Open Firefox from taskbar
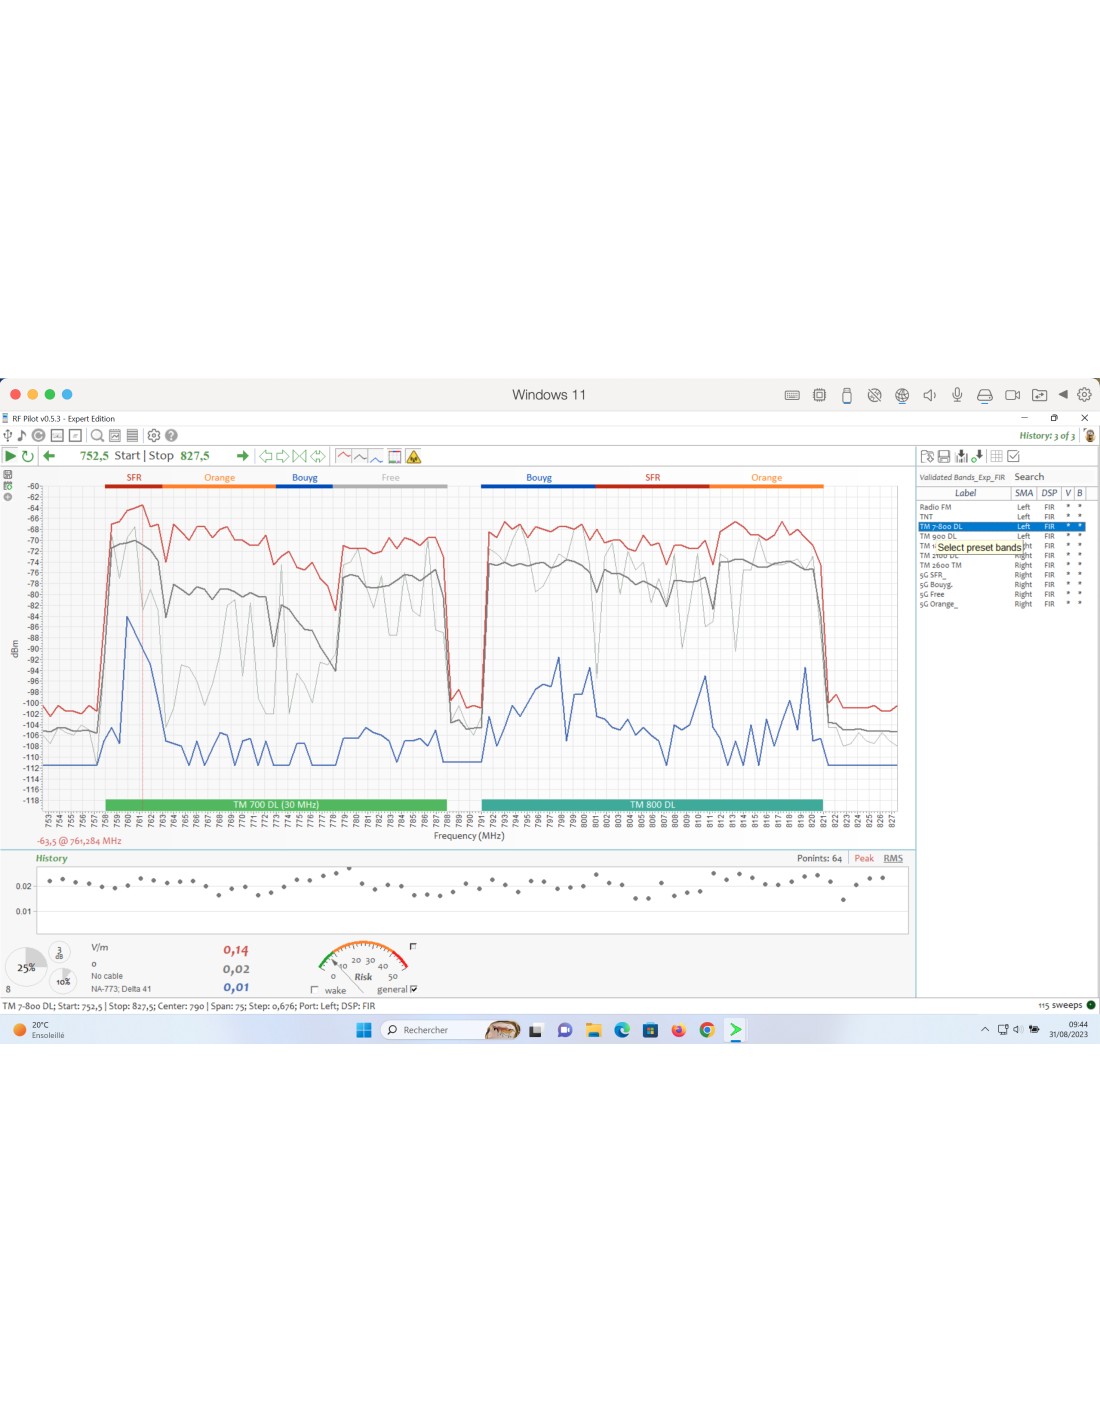This screenshot has width=1100, height=1422. 679,1030
